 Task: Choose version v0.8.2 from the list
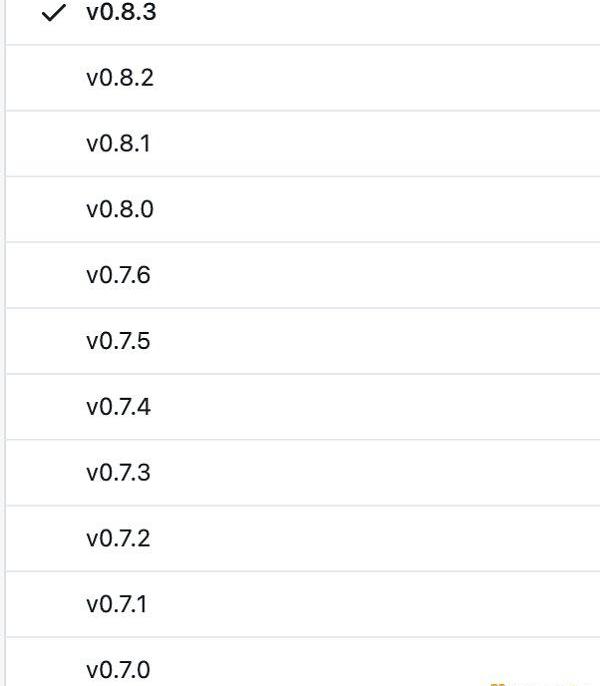click(120, 77)
